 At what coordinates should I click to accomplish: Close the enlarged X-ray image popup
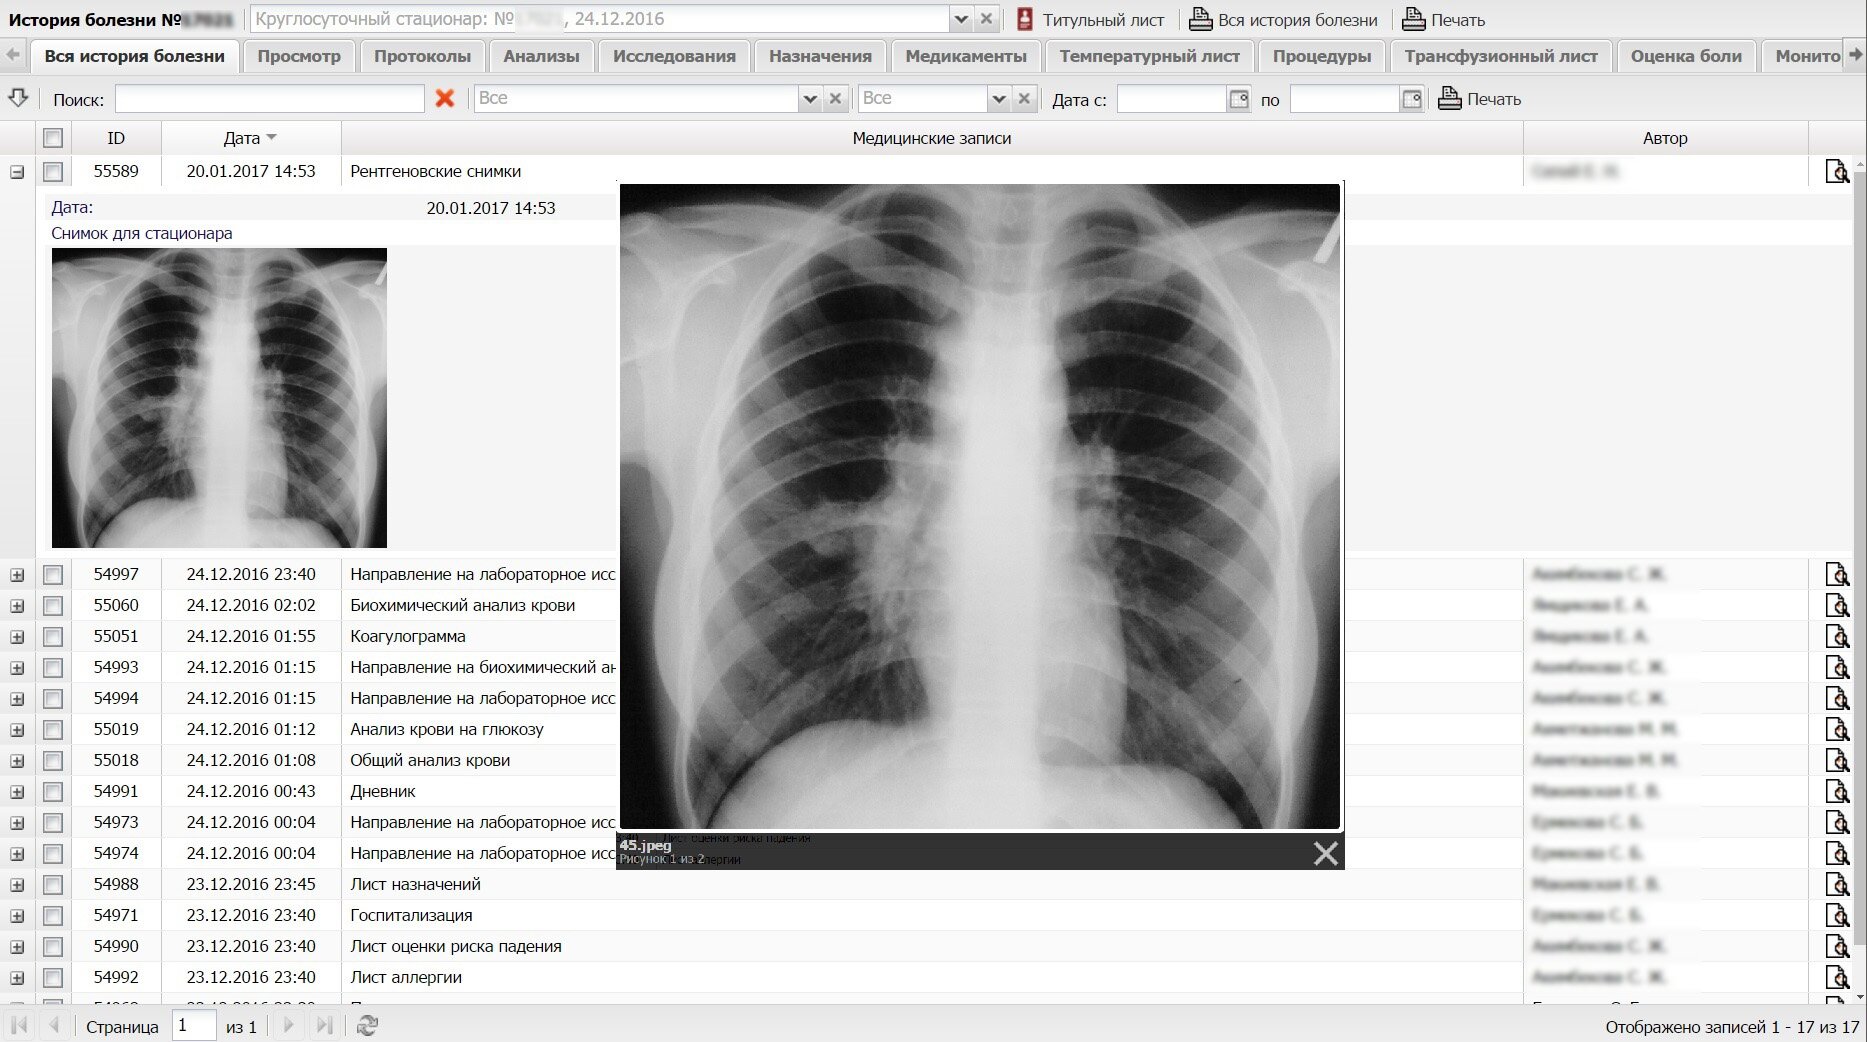(x=1325, y=853)
